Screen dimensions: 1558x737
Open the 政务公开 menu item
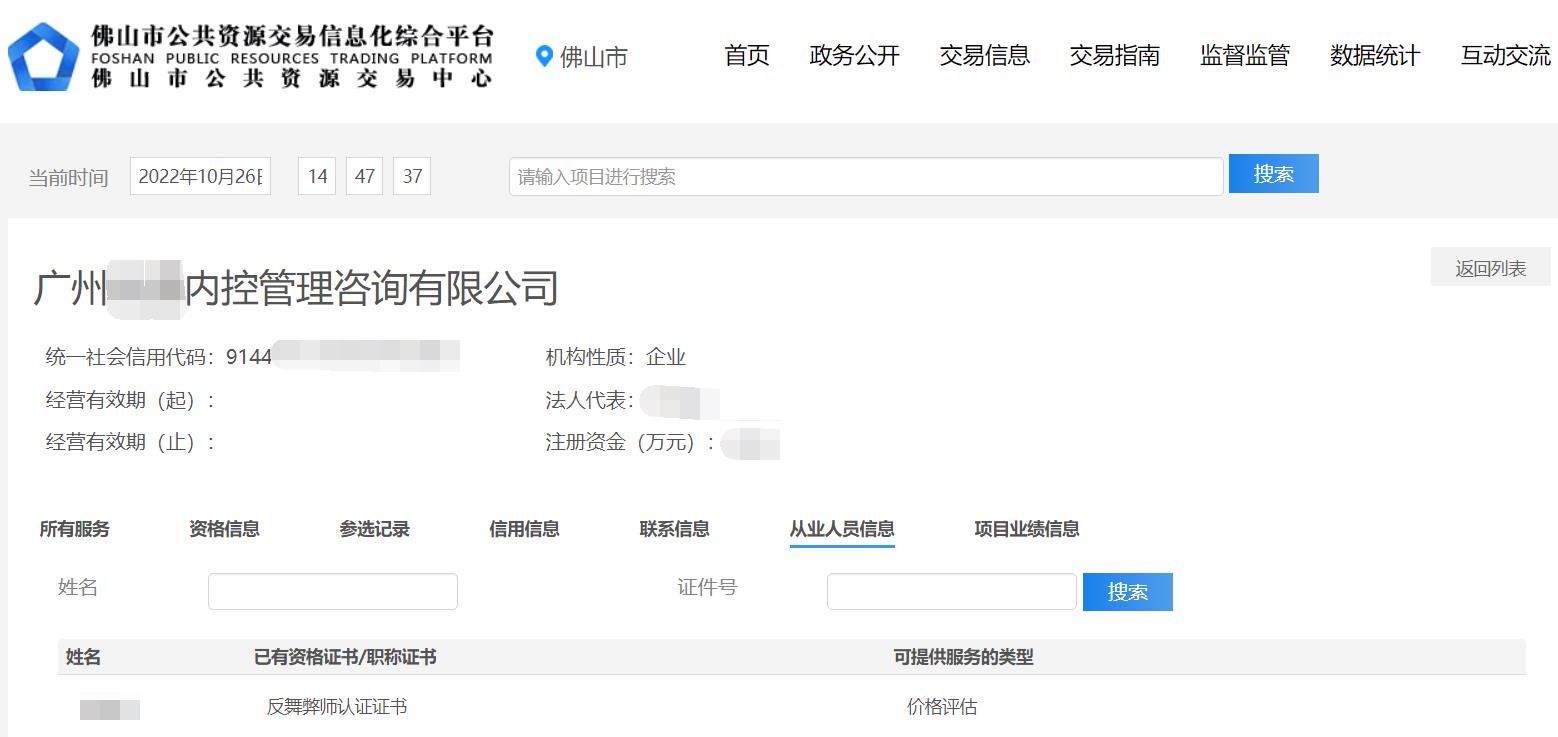click(x=854, y=56)
